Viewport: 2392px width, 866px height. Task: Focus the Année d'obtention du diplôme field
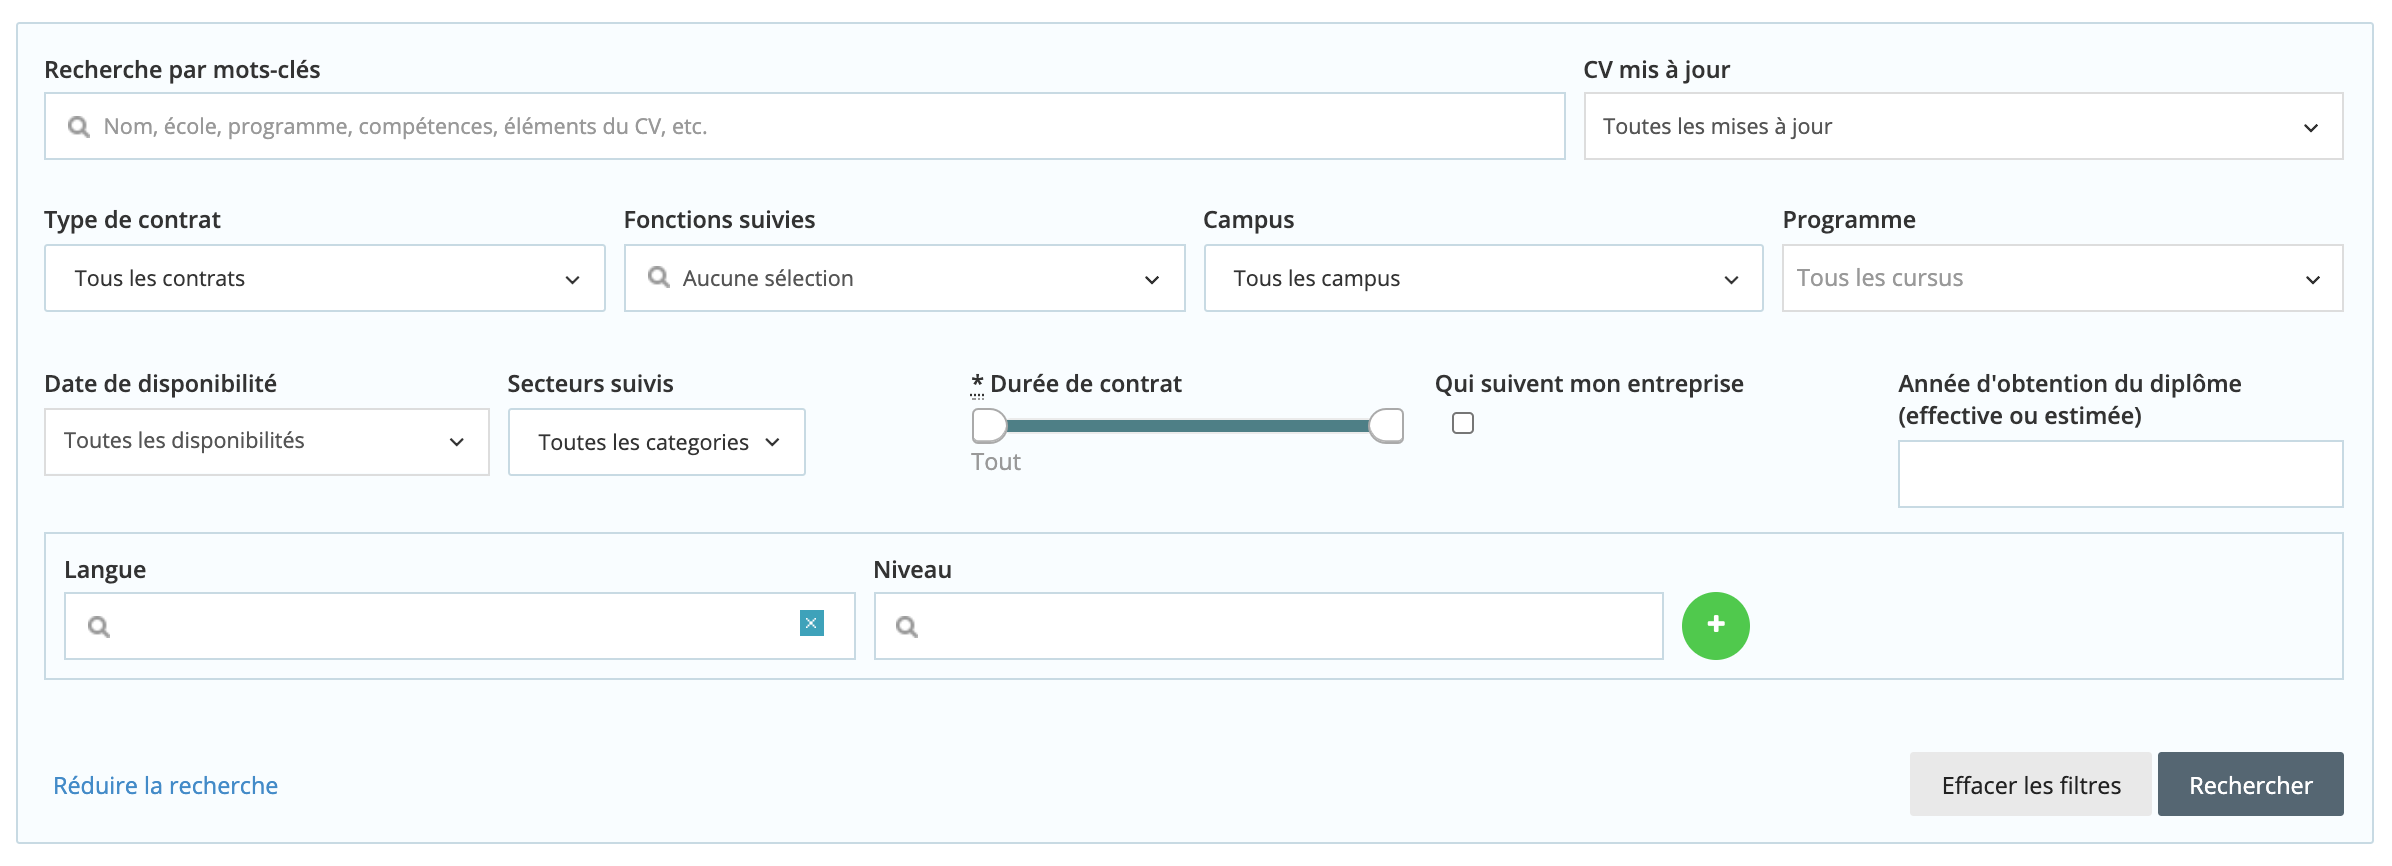2119,474
